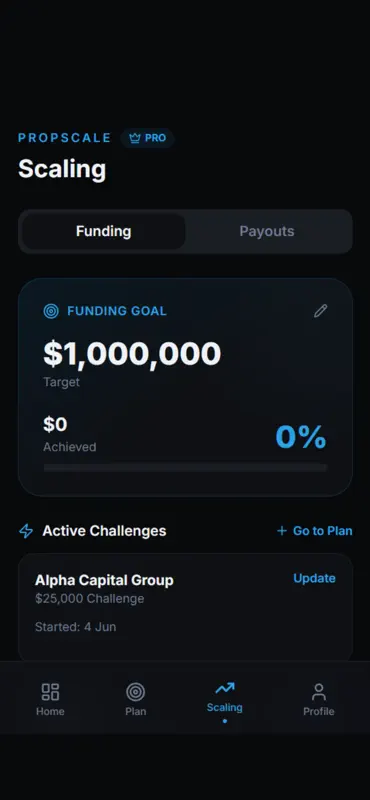Tap the 0% achieved percentage
Image resolution: width=370 pixels, height=800 pixels.
tap(301, 437)
